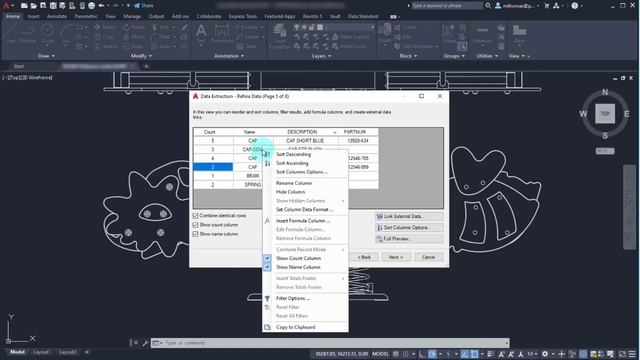Viewport: 640px width, 360px height.
Task: Expand the Block panel dropdown
Action: point(408,56)
